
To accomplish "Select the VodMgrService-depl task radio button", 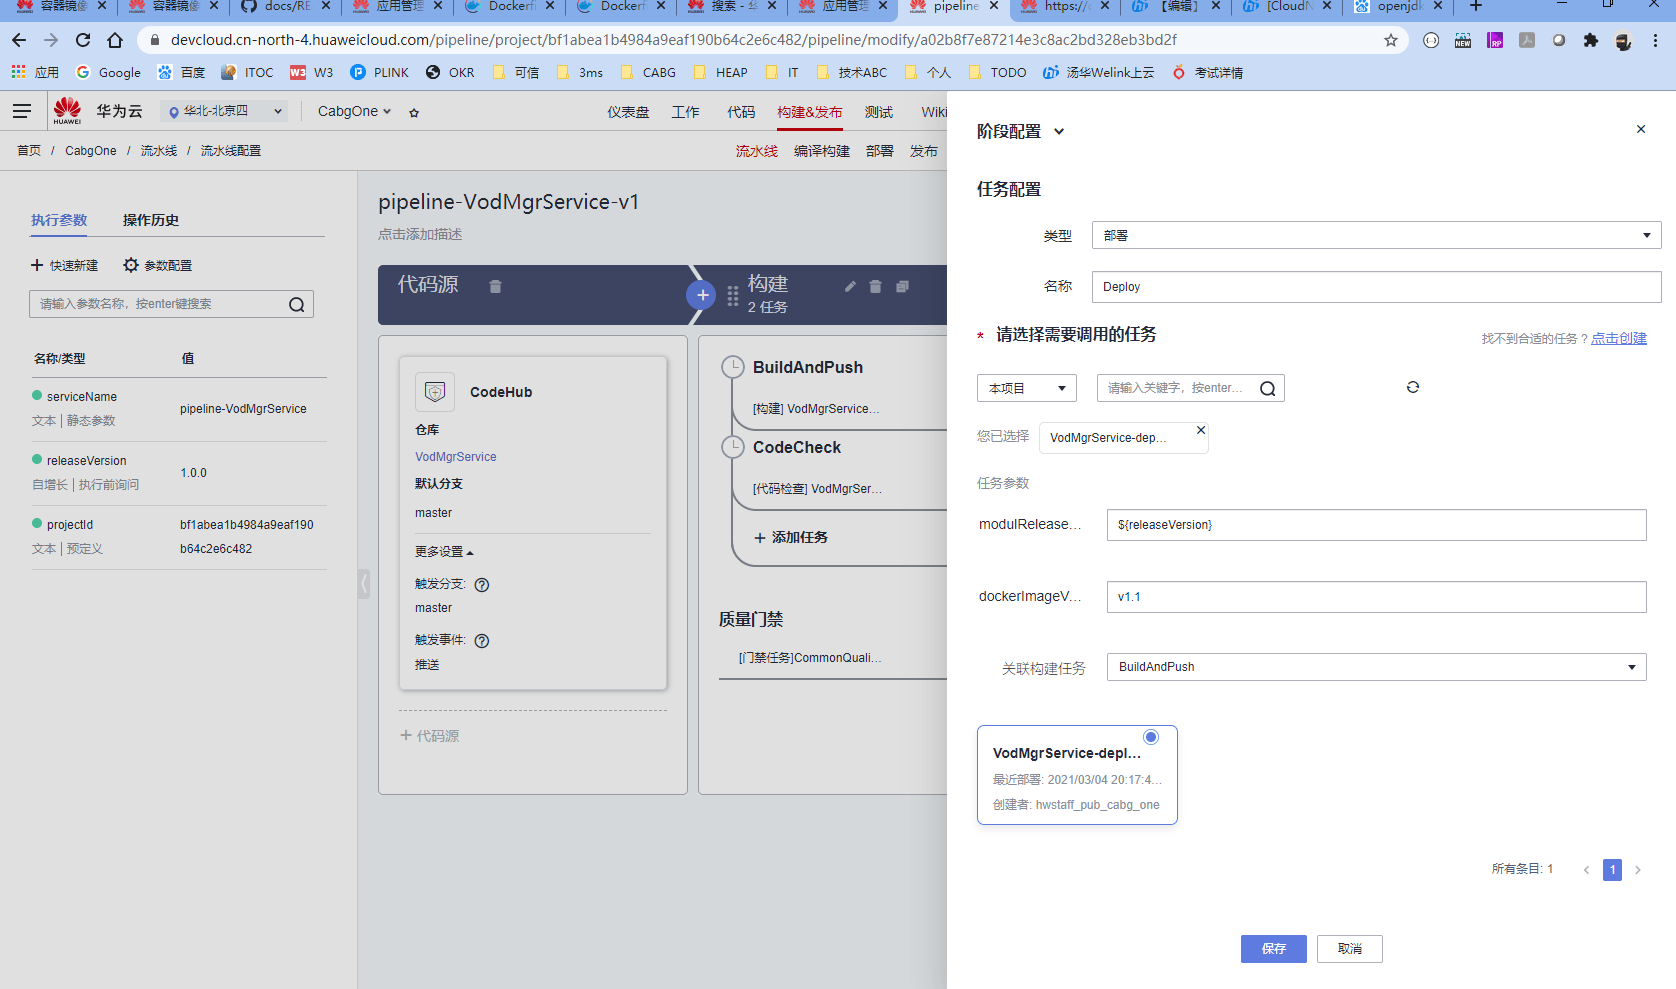I will click(1151, 737).
